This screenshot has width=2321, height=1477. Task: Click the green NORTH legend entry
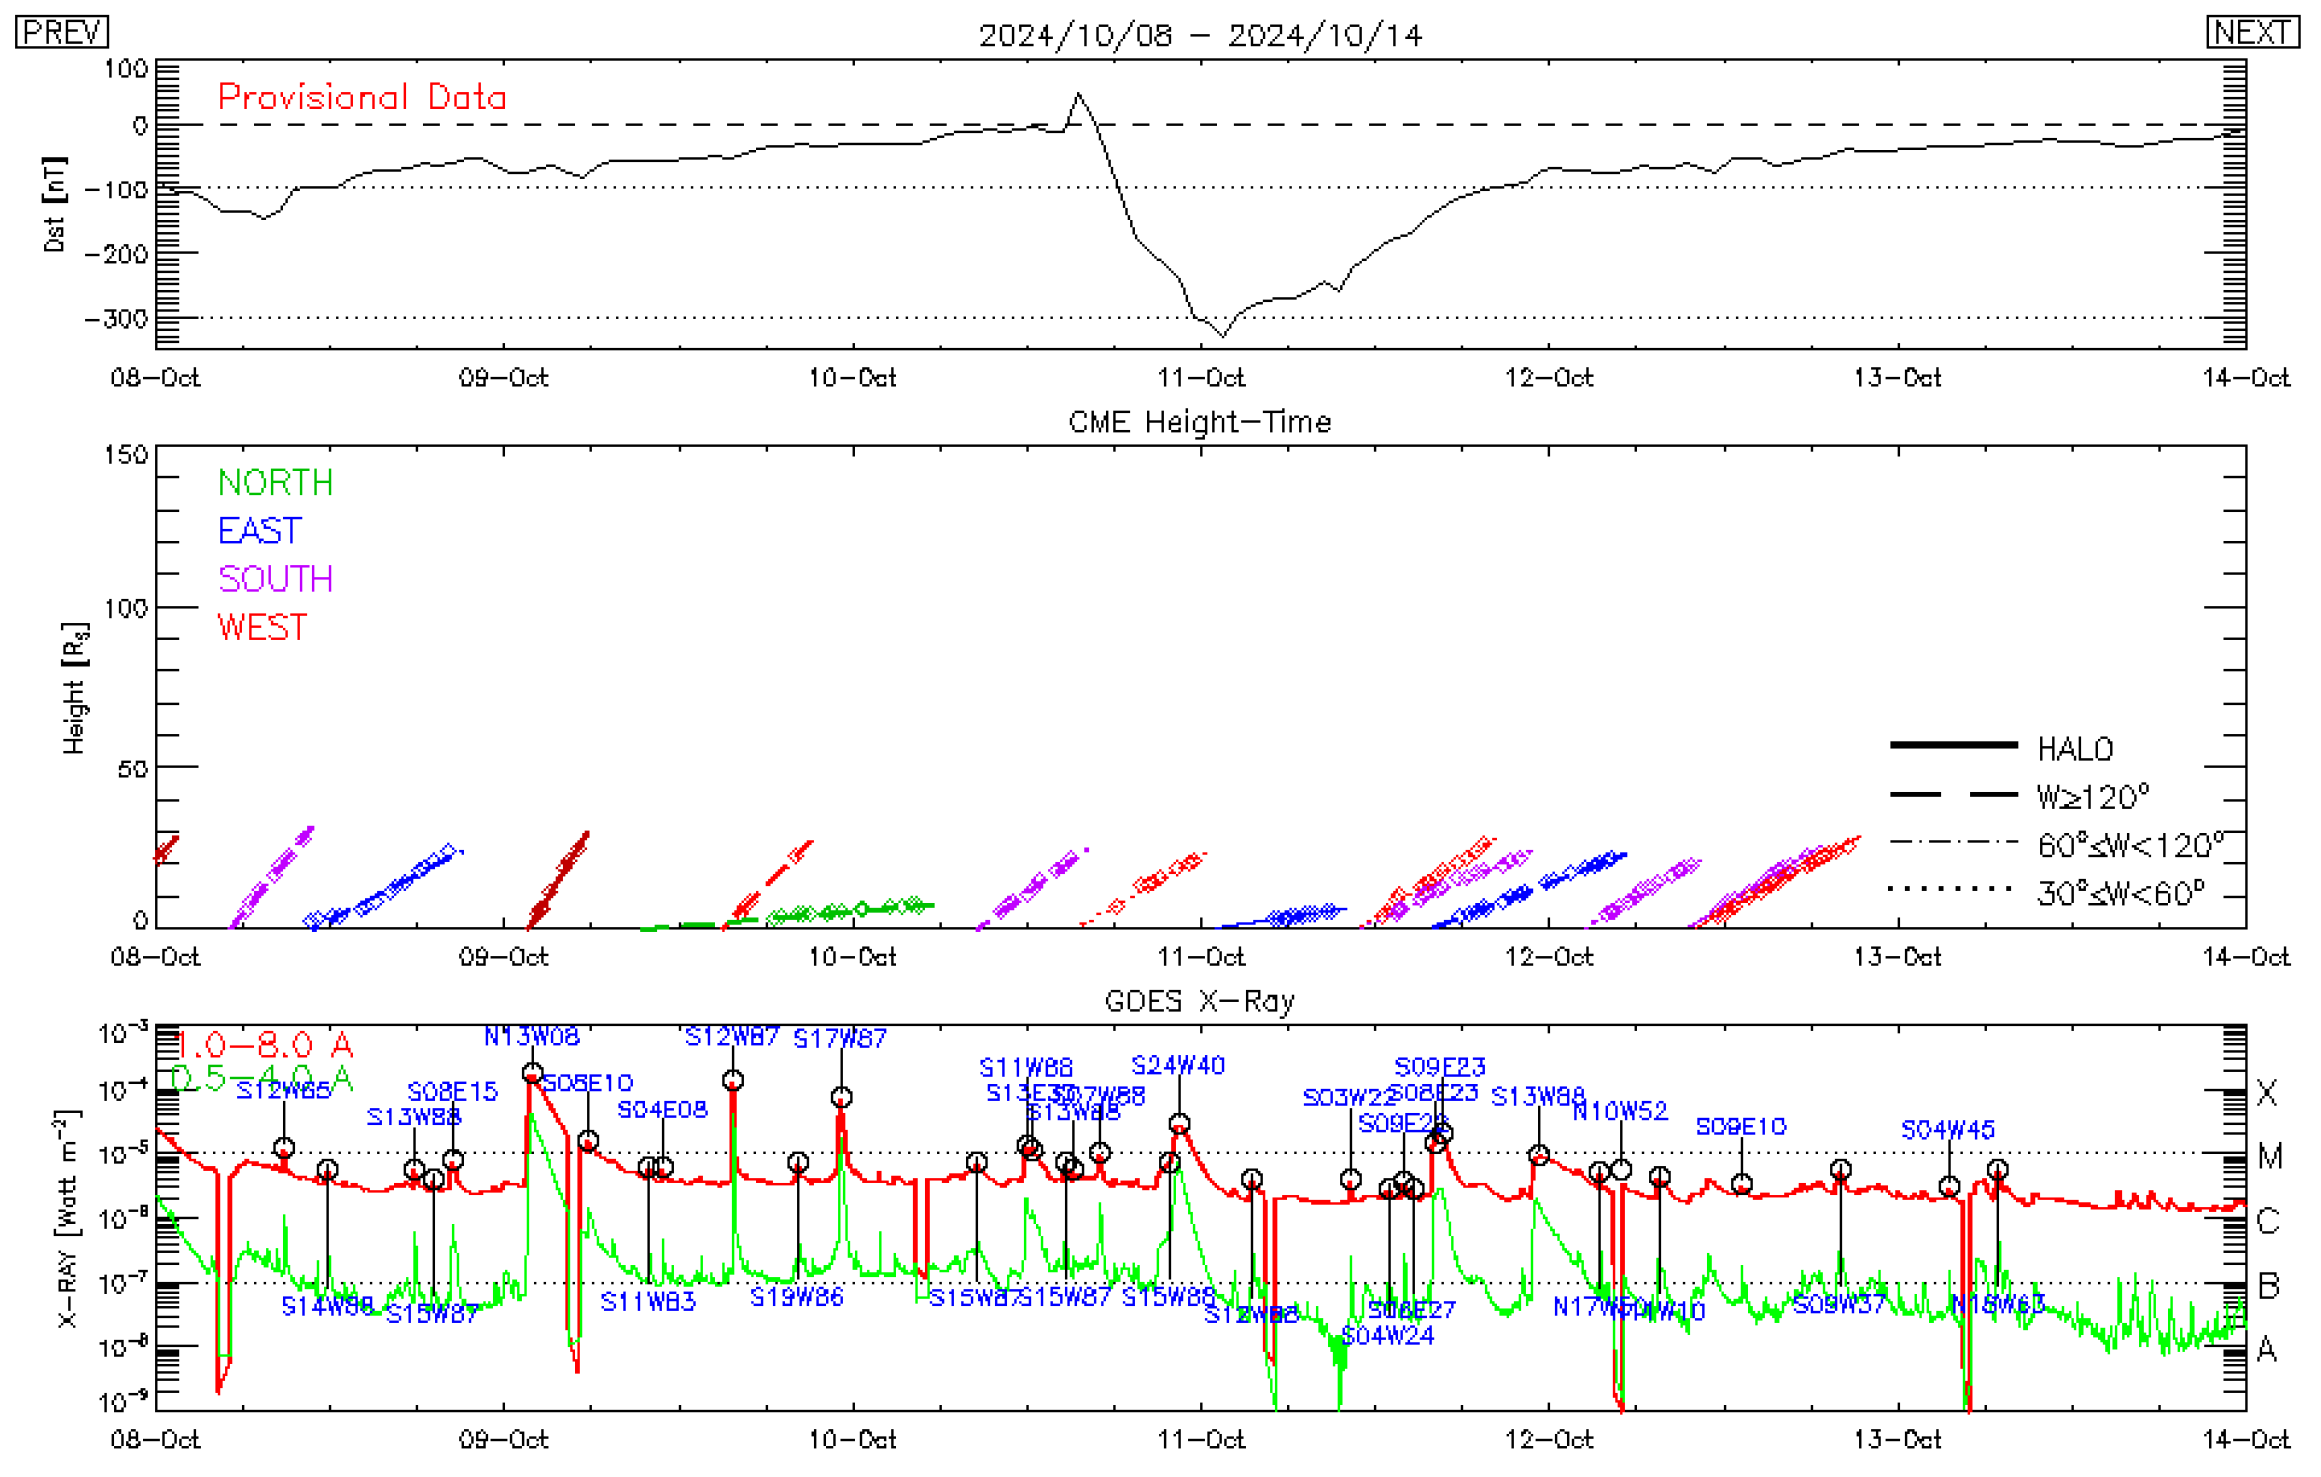click(x=275, y=483)
